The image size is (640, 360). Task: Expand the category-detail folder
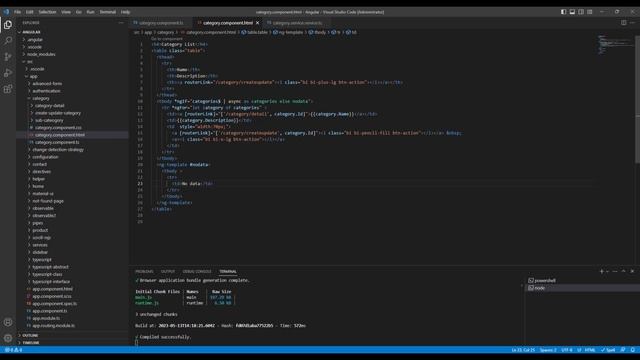pyautogui.click(x=49, y=106)
